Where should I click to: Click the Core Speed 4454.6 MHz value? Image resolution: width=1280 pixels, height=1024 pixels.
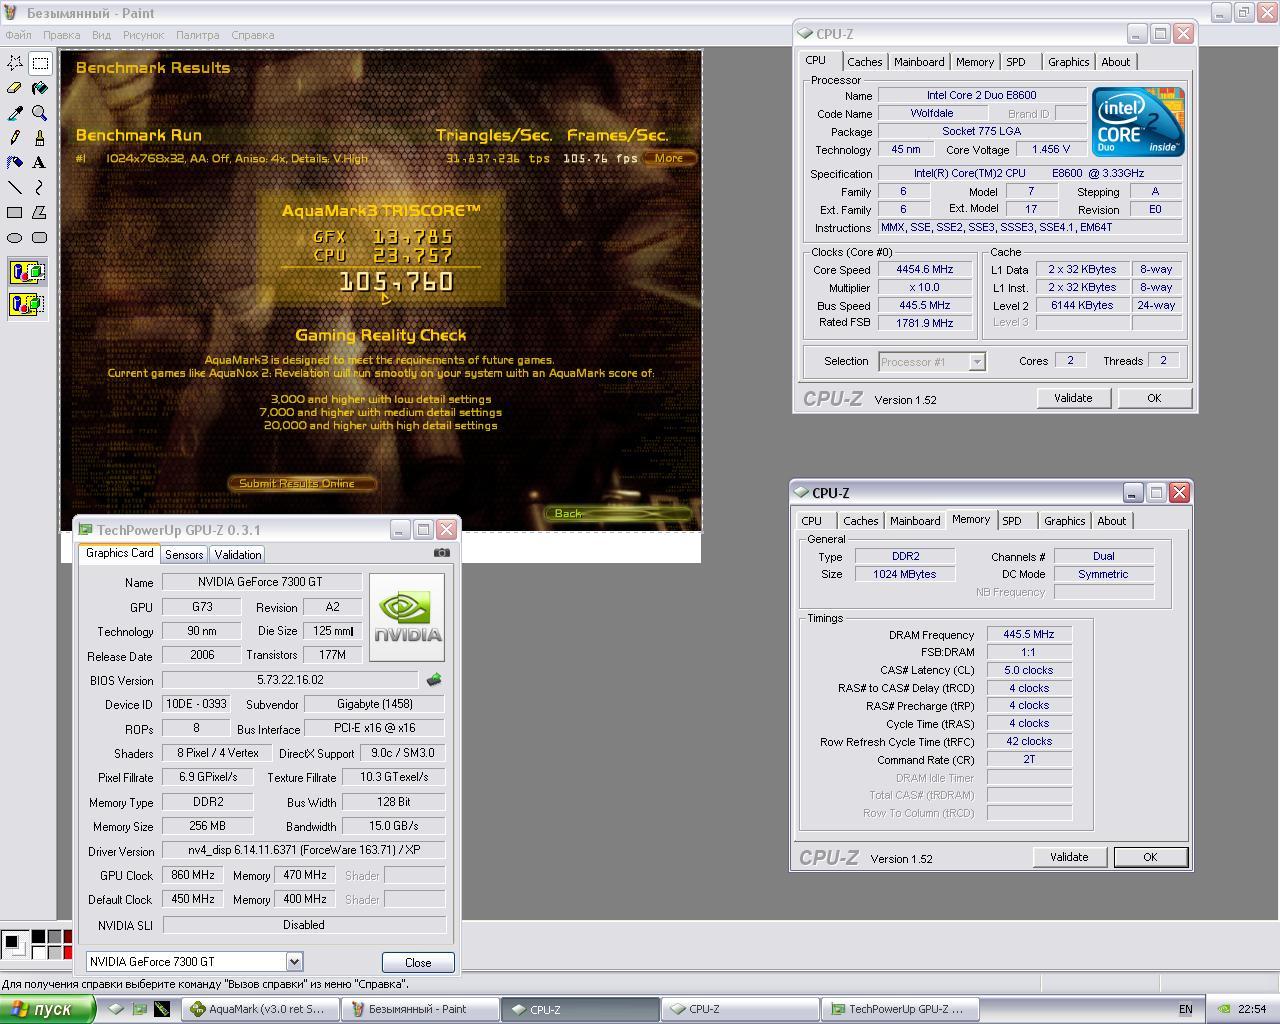tap(924, 270)
